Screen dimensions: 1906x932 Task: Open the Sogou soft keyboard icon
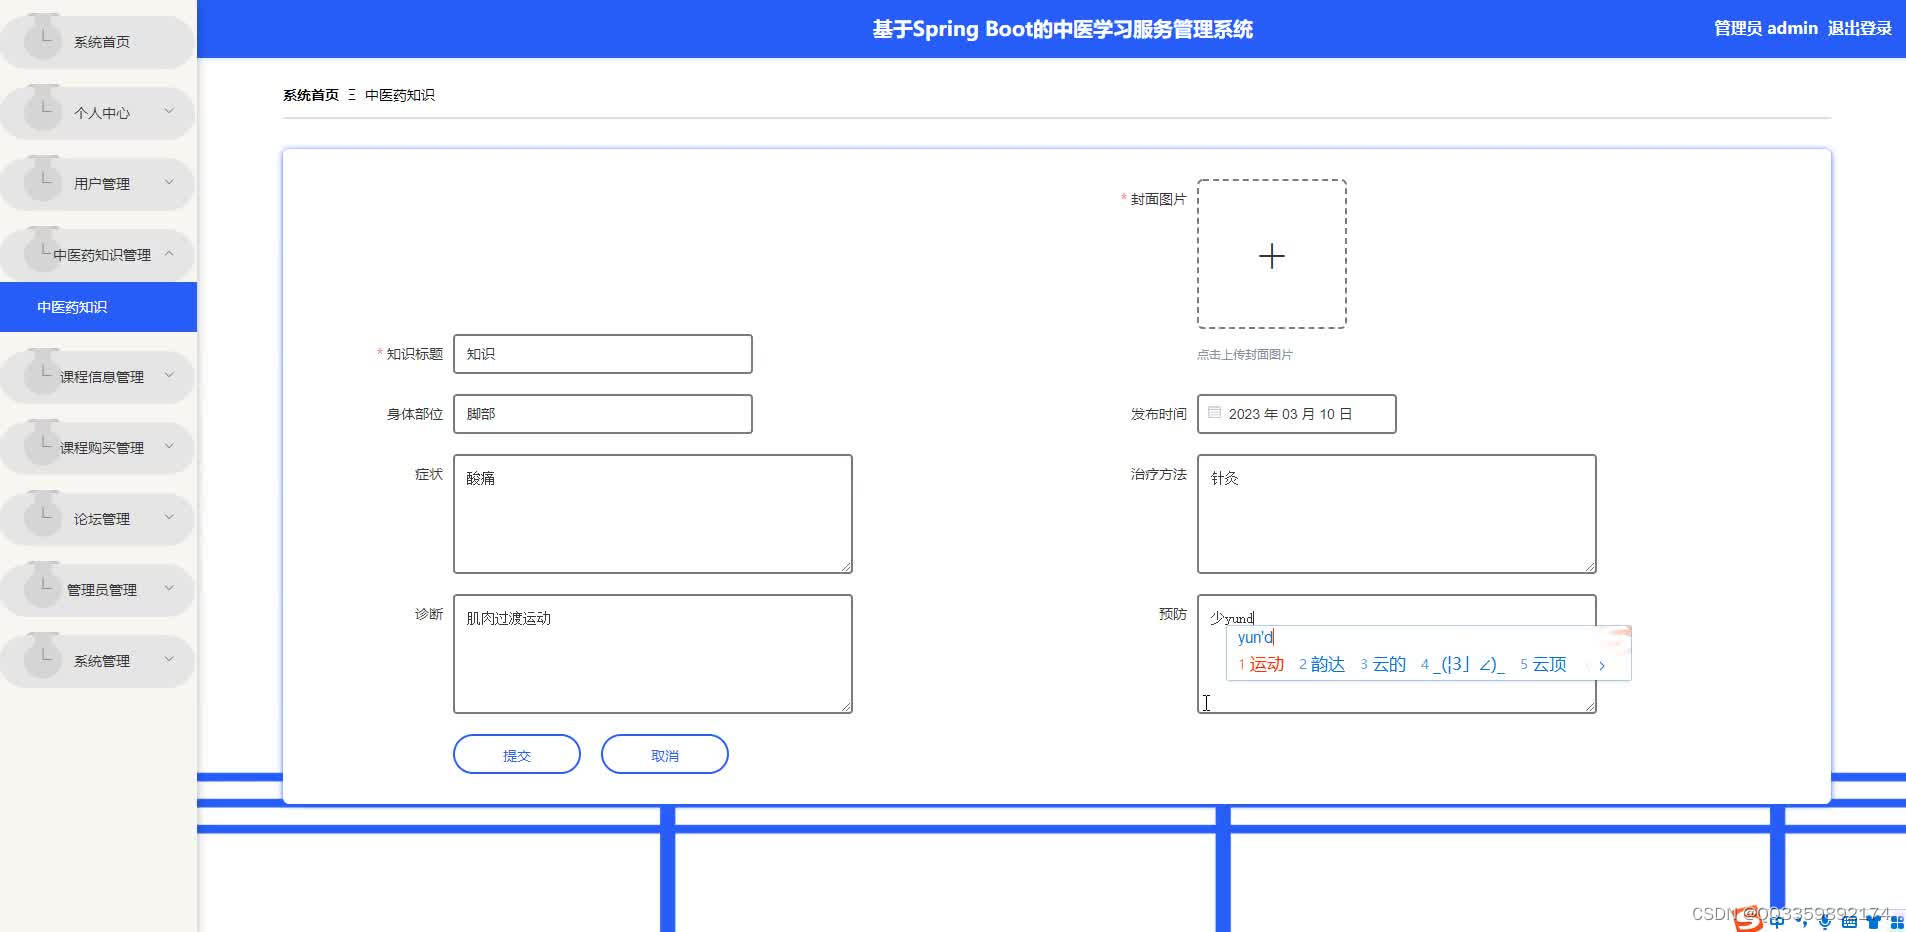[1849, 921]
